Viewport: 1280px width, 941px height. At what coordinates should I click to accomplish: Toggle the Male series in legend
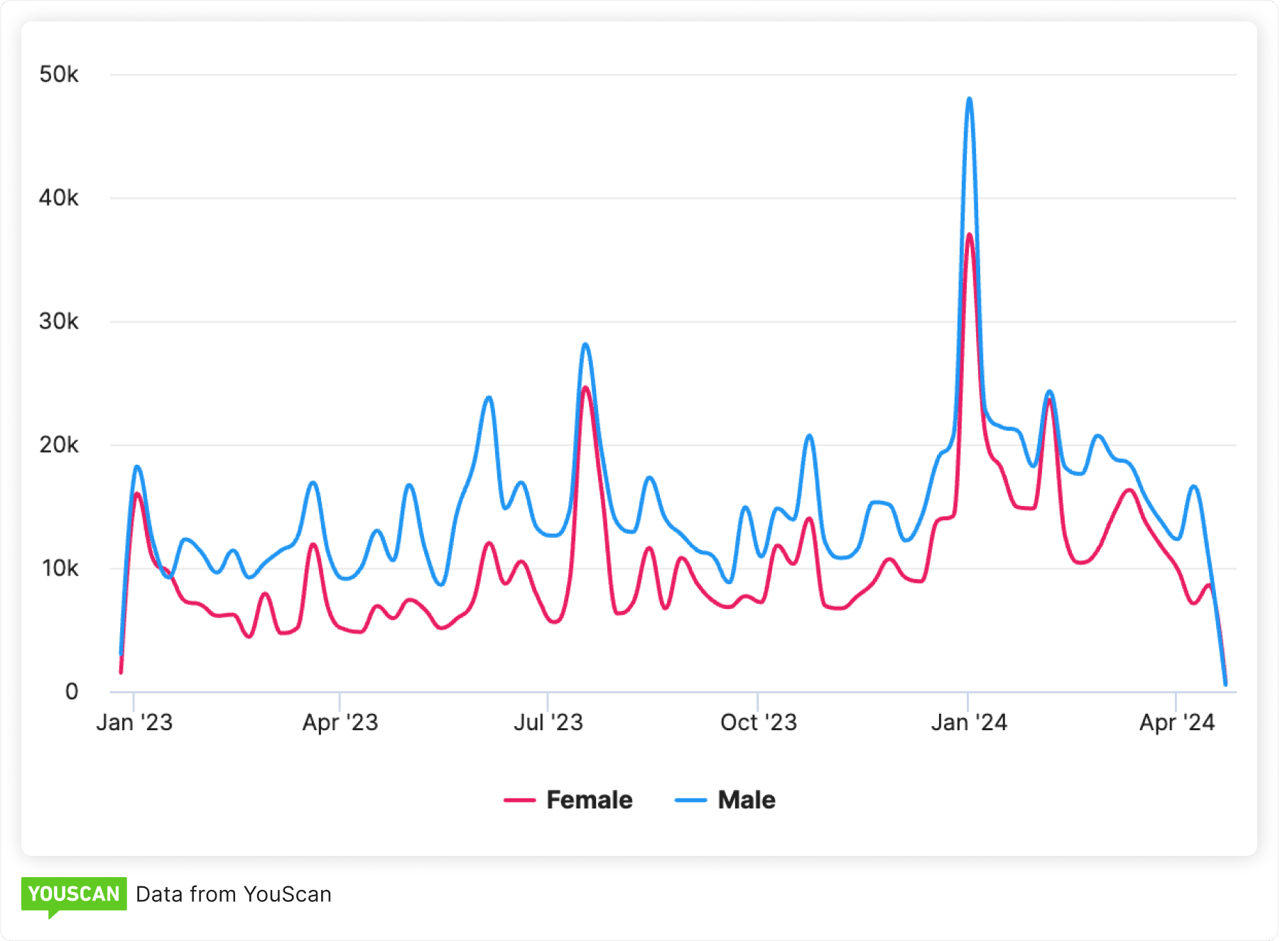pos(746,800)
